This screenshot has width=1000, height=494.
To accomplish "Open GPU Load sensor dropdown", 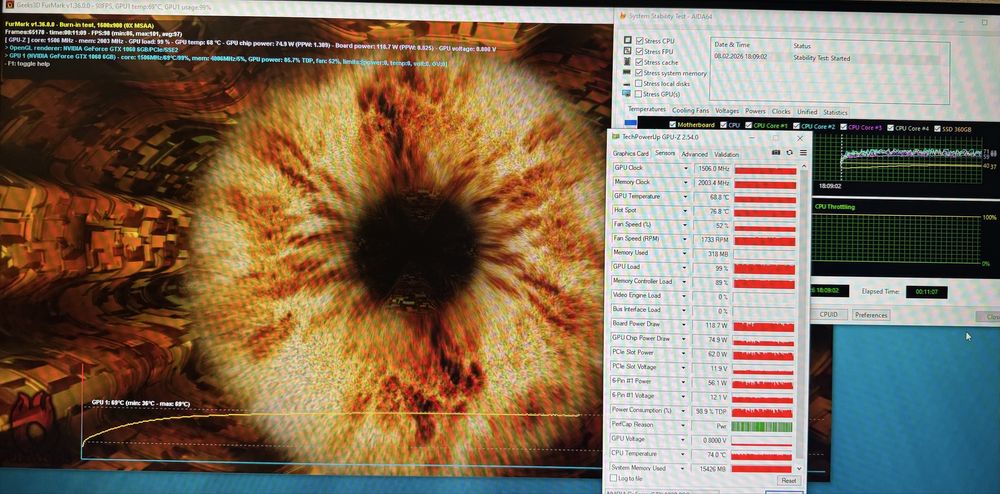I will point(686,267).
